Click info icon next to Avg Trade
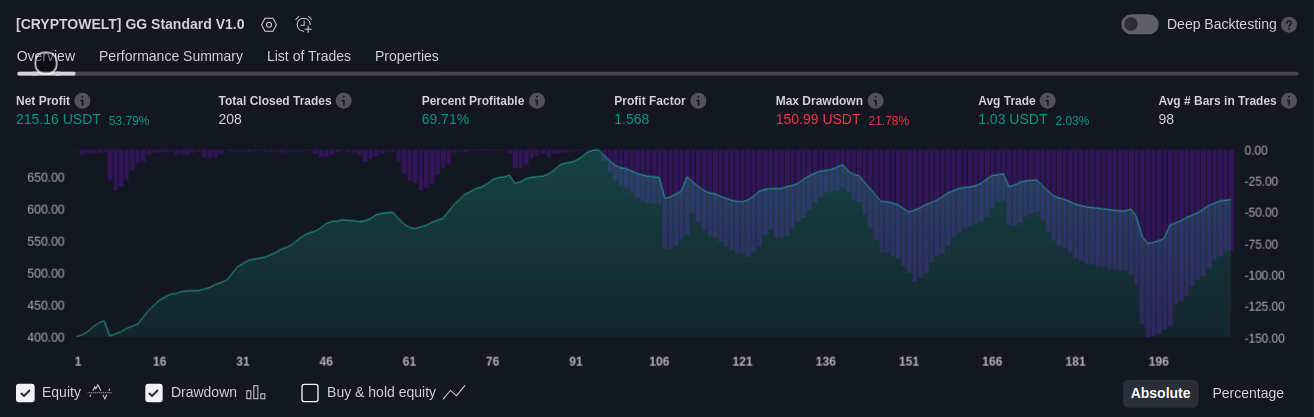Viewport: 1314px width, 417px height. click(1048, 101)
